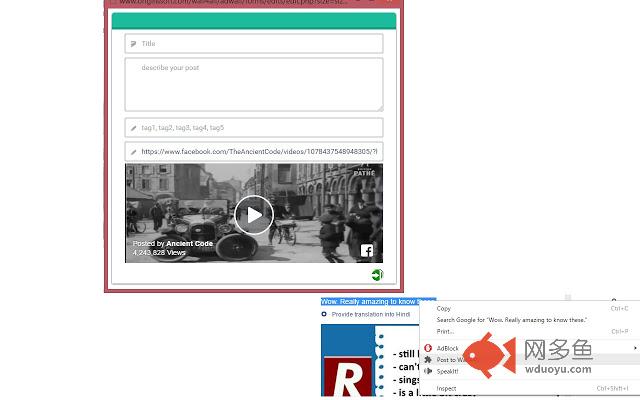Click the puzzle piece extension icon

tap(428, 360)
